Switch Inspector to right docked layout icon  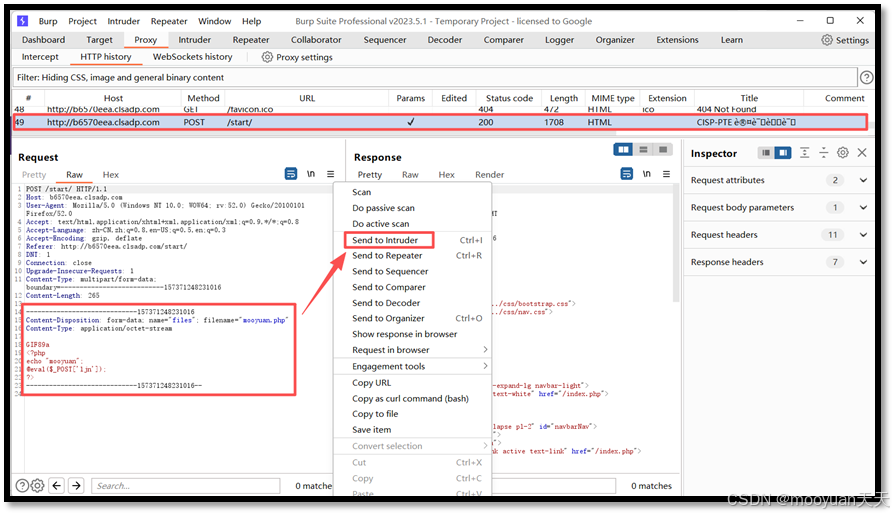pos(783,153)
